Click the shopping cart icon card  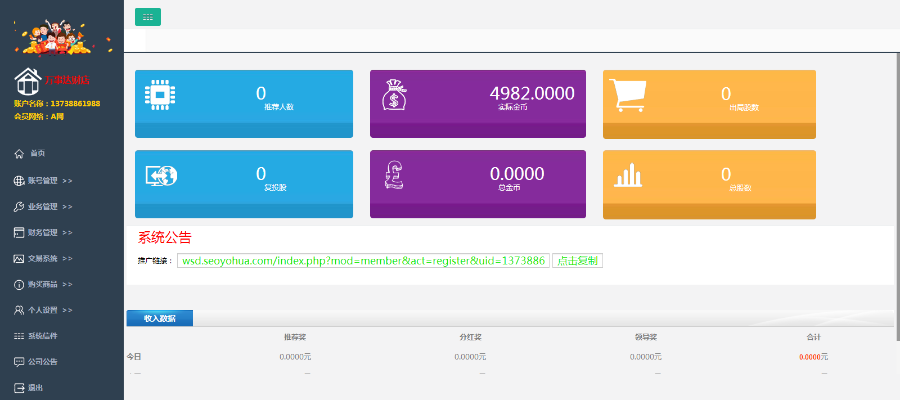627,95
